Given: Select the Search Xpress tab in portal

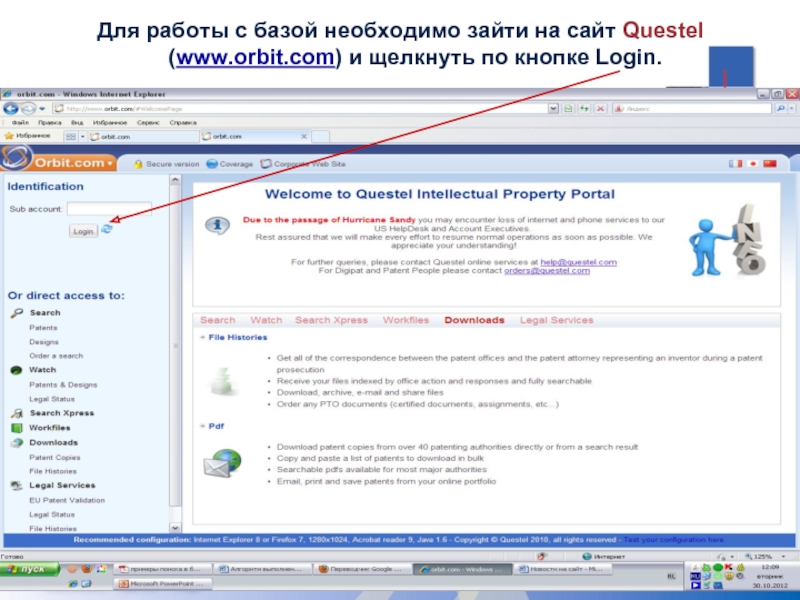Looking at the screenshot, I should coord(331,320).
